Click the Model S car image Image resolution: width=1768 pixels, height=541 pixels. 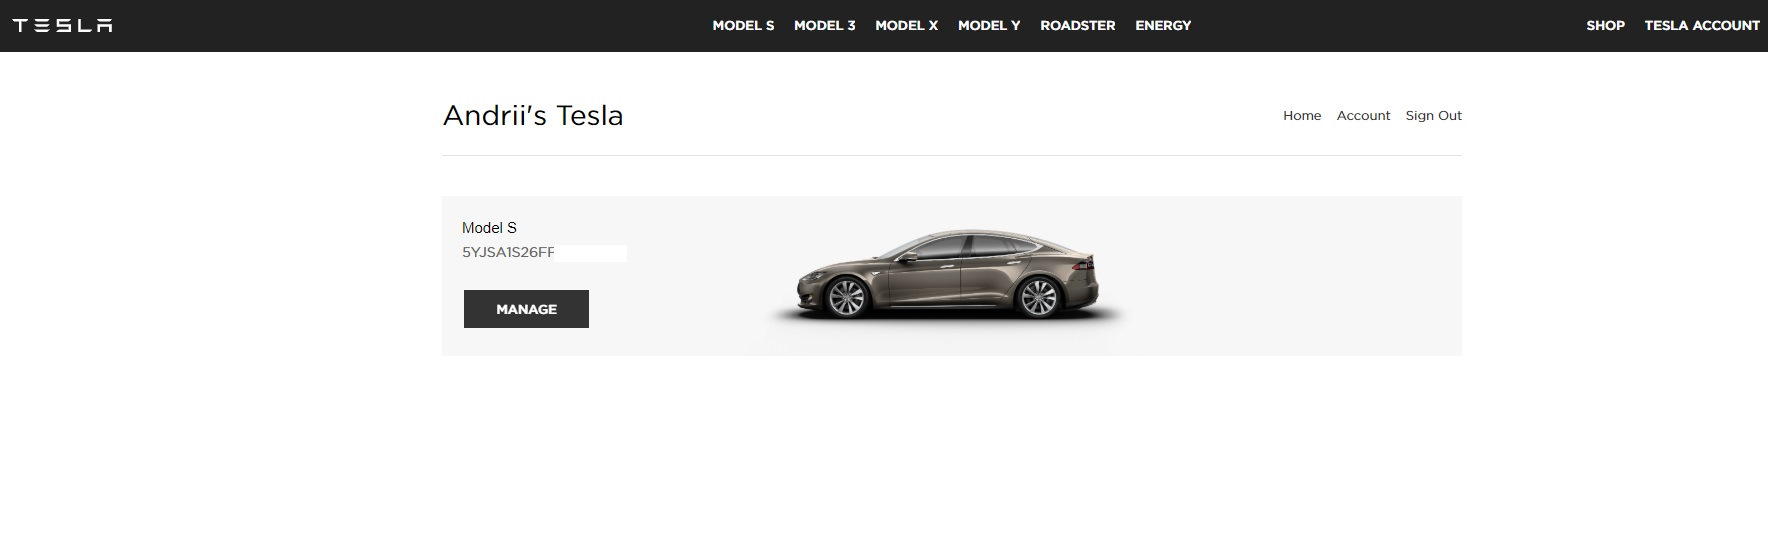tap(946, 276)
